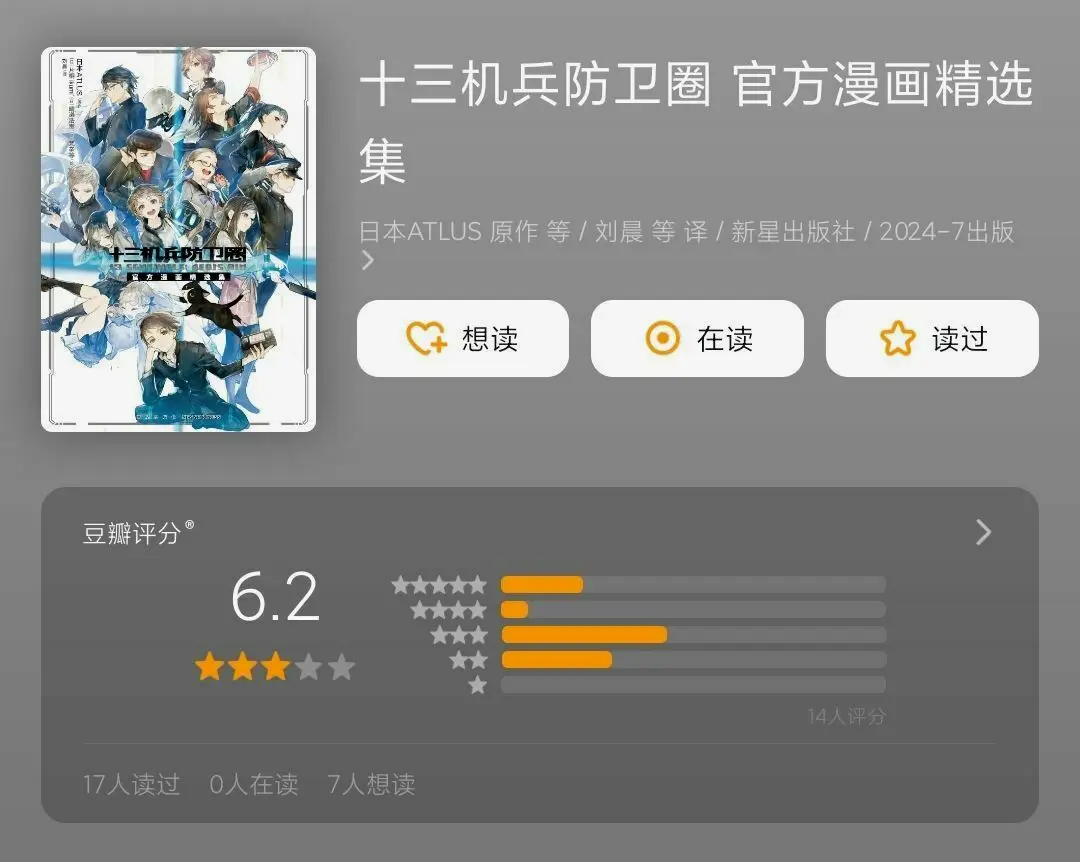Click the 想读 button

point(463,338)
